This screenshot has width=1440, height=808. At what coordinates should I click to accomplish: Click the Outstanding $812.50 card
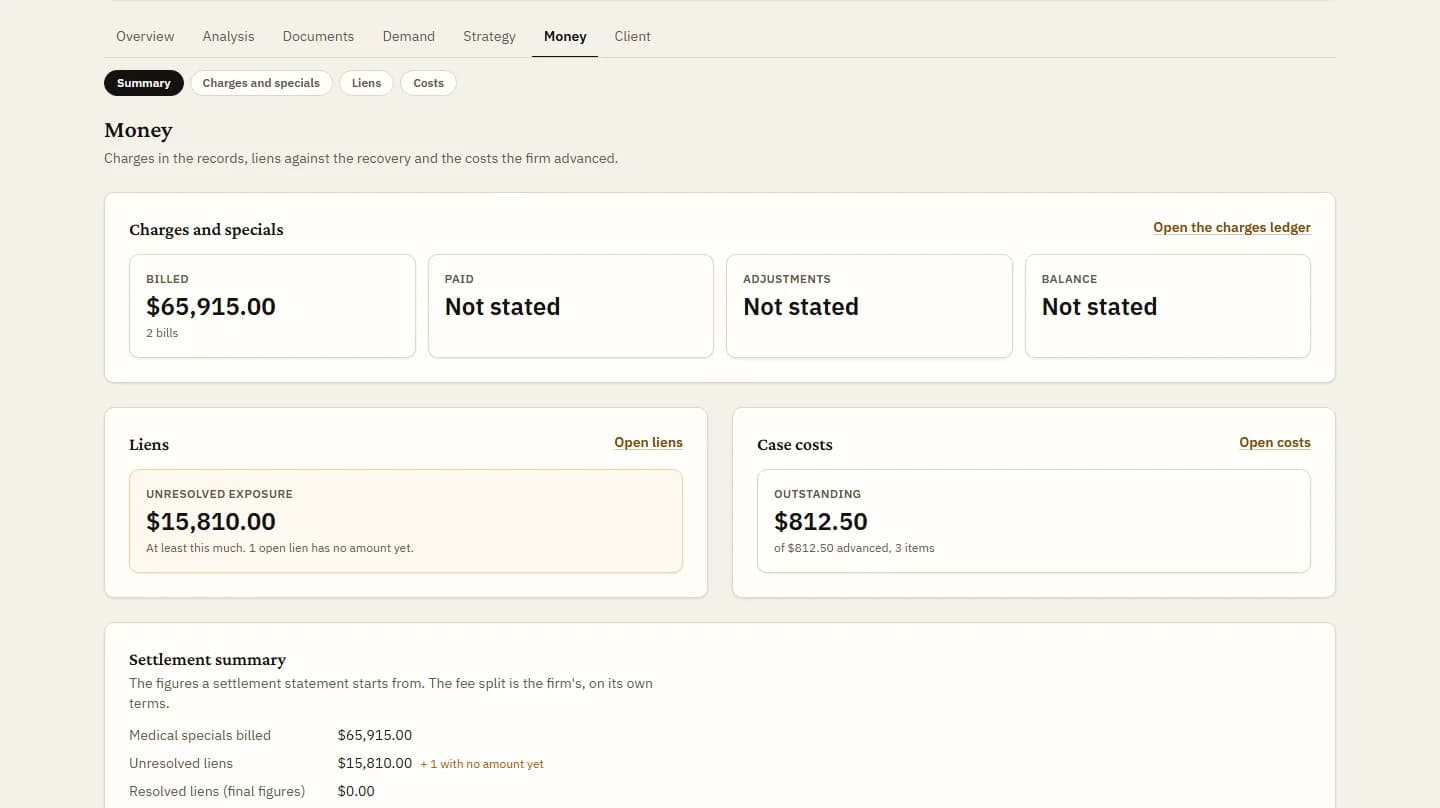click(1034, 521)
